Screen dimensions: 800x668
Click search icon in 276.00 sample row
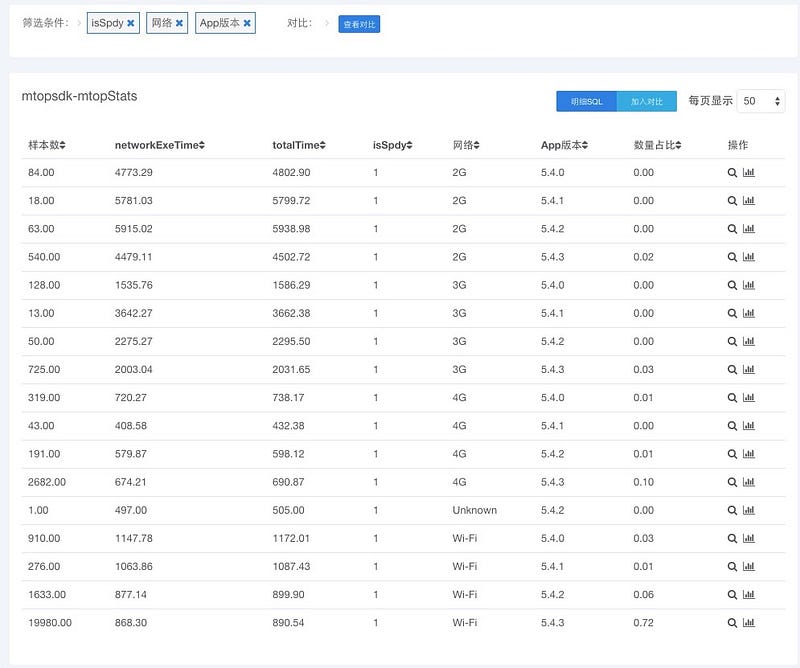[732, 566]
